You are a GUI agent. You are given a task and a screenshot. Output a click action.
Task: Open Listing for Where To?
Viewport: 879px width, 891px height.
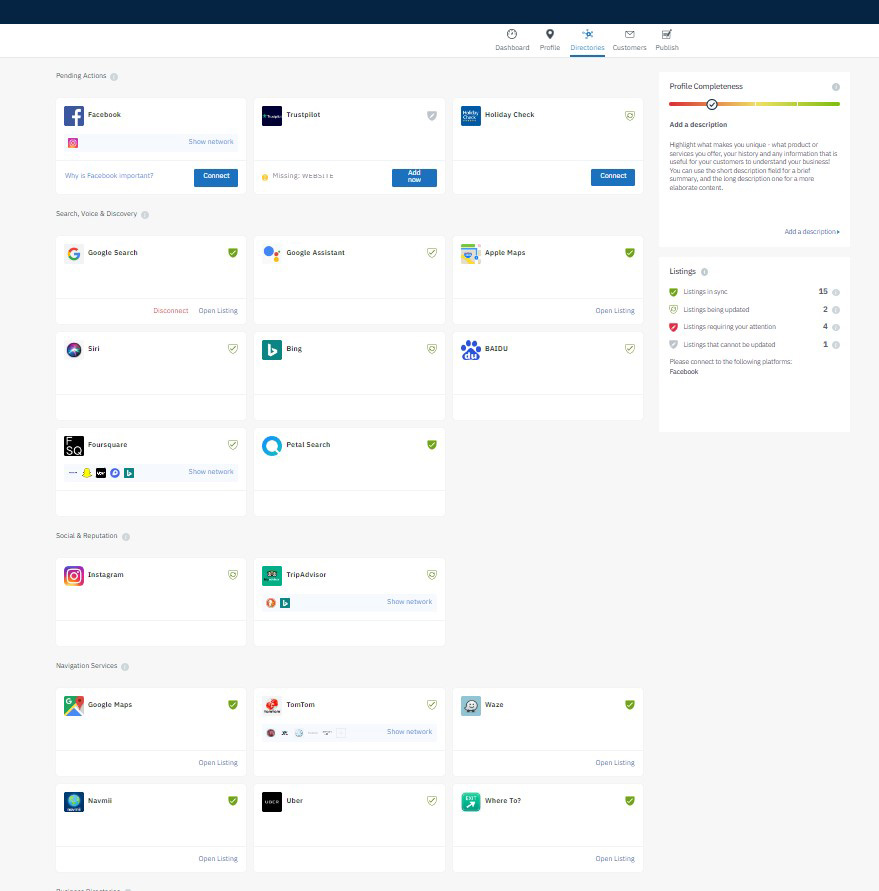[615, 859]
